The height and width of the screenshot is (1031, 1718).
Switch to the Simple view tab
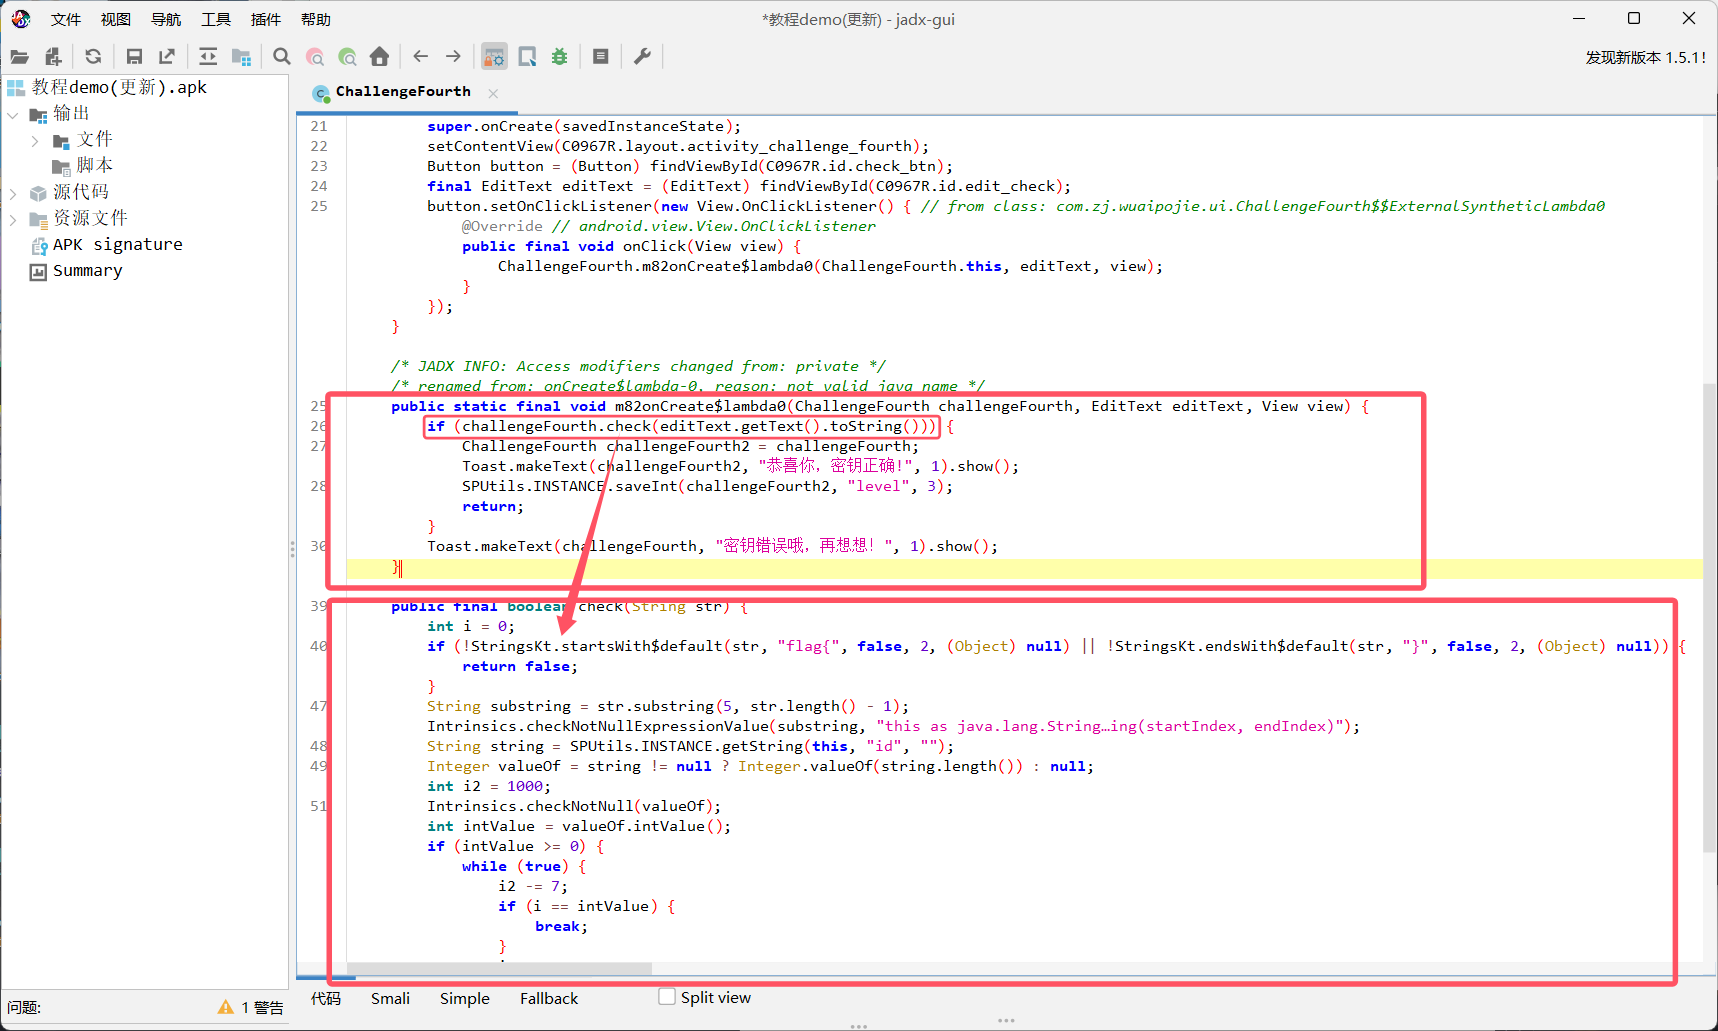465,998
